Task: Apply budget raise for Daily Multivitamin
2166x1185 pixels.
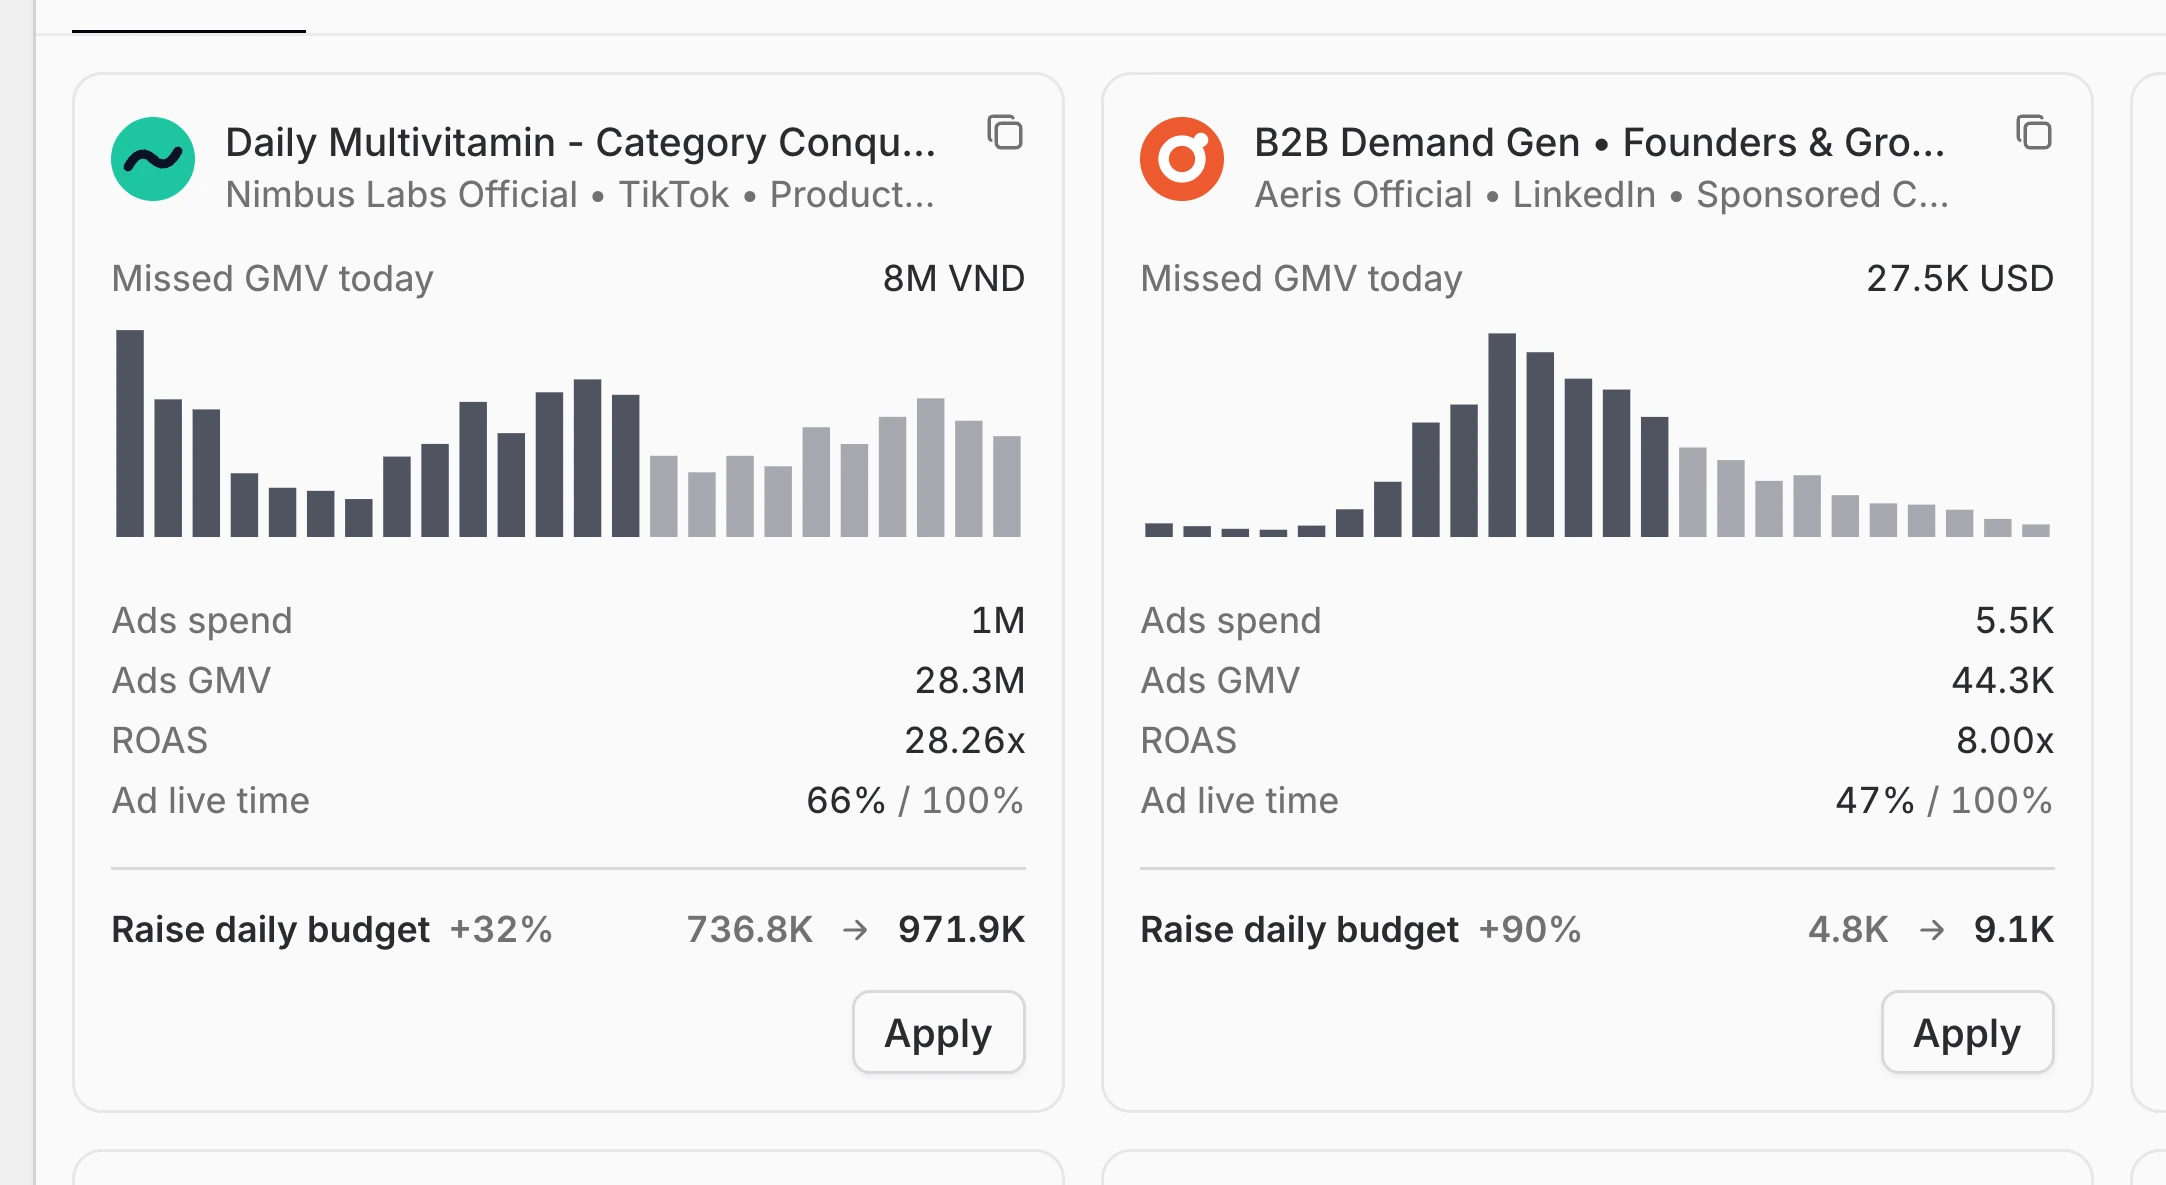Action: coord(938,1032)
